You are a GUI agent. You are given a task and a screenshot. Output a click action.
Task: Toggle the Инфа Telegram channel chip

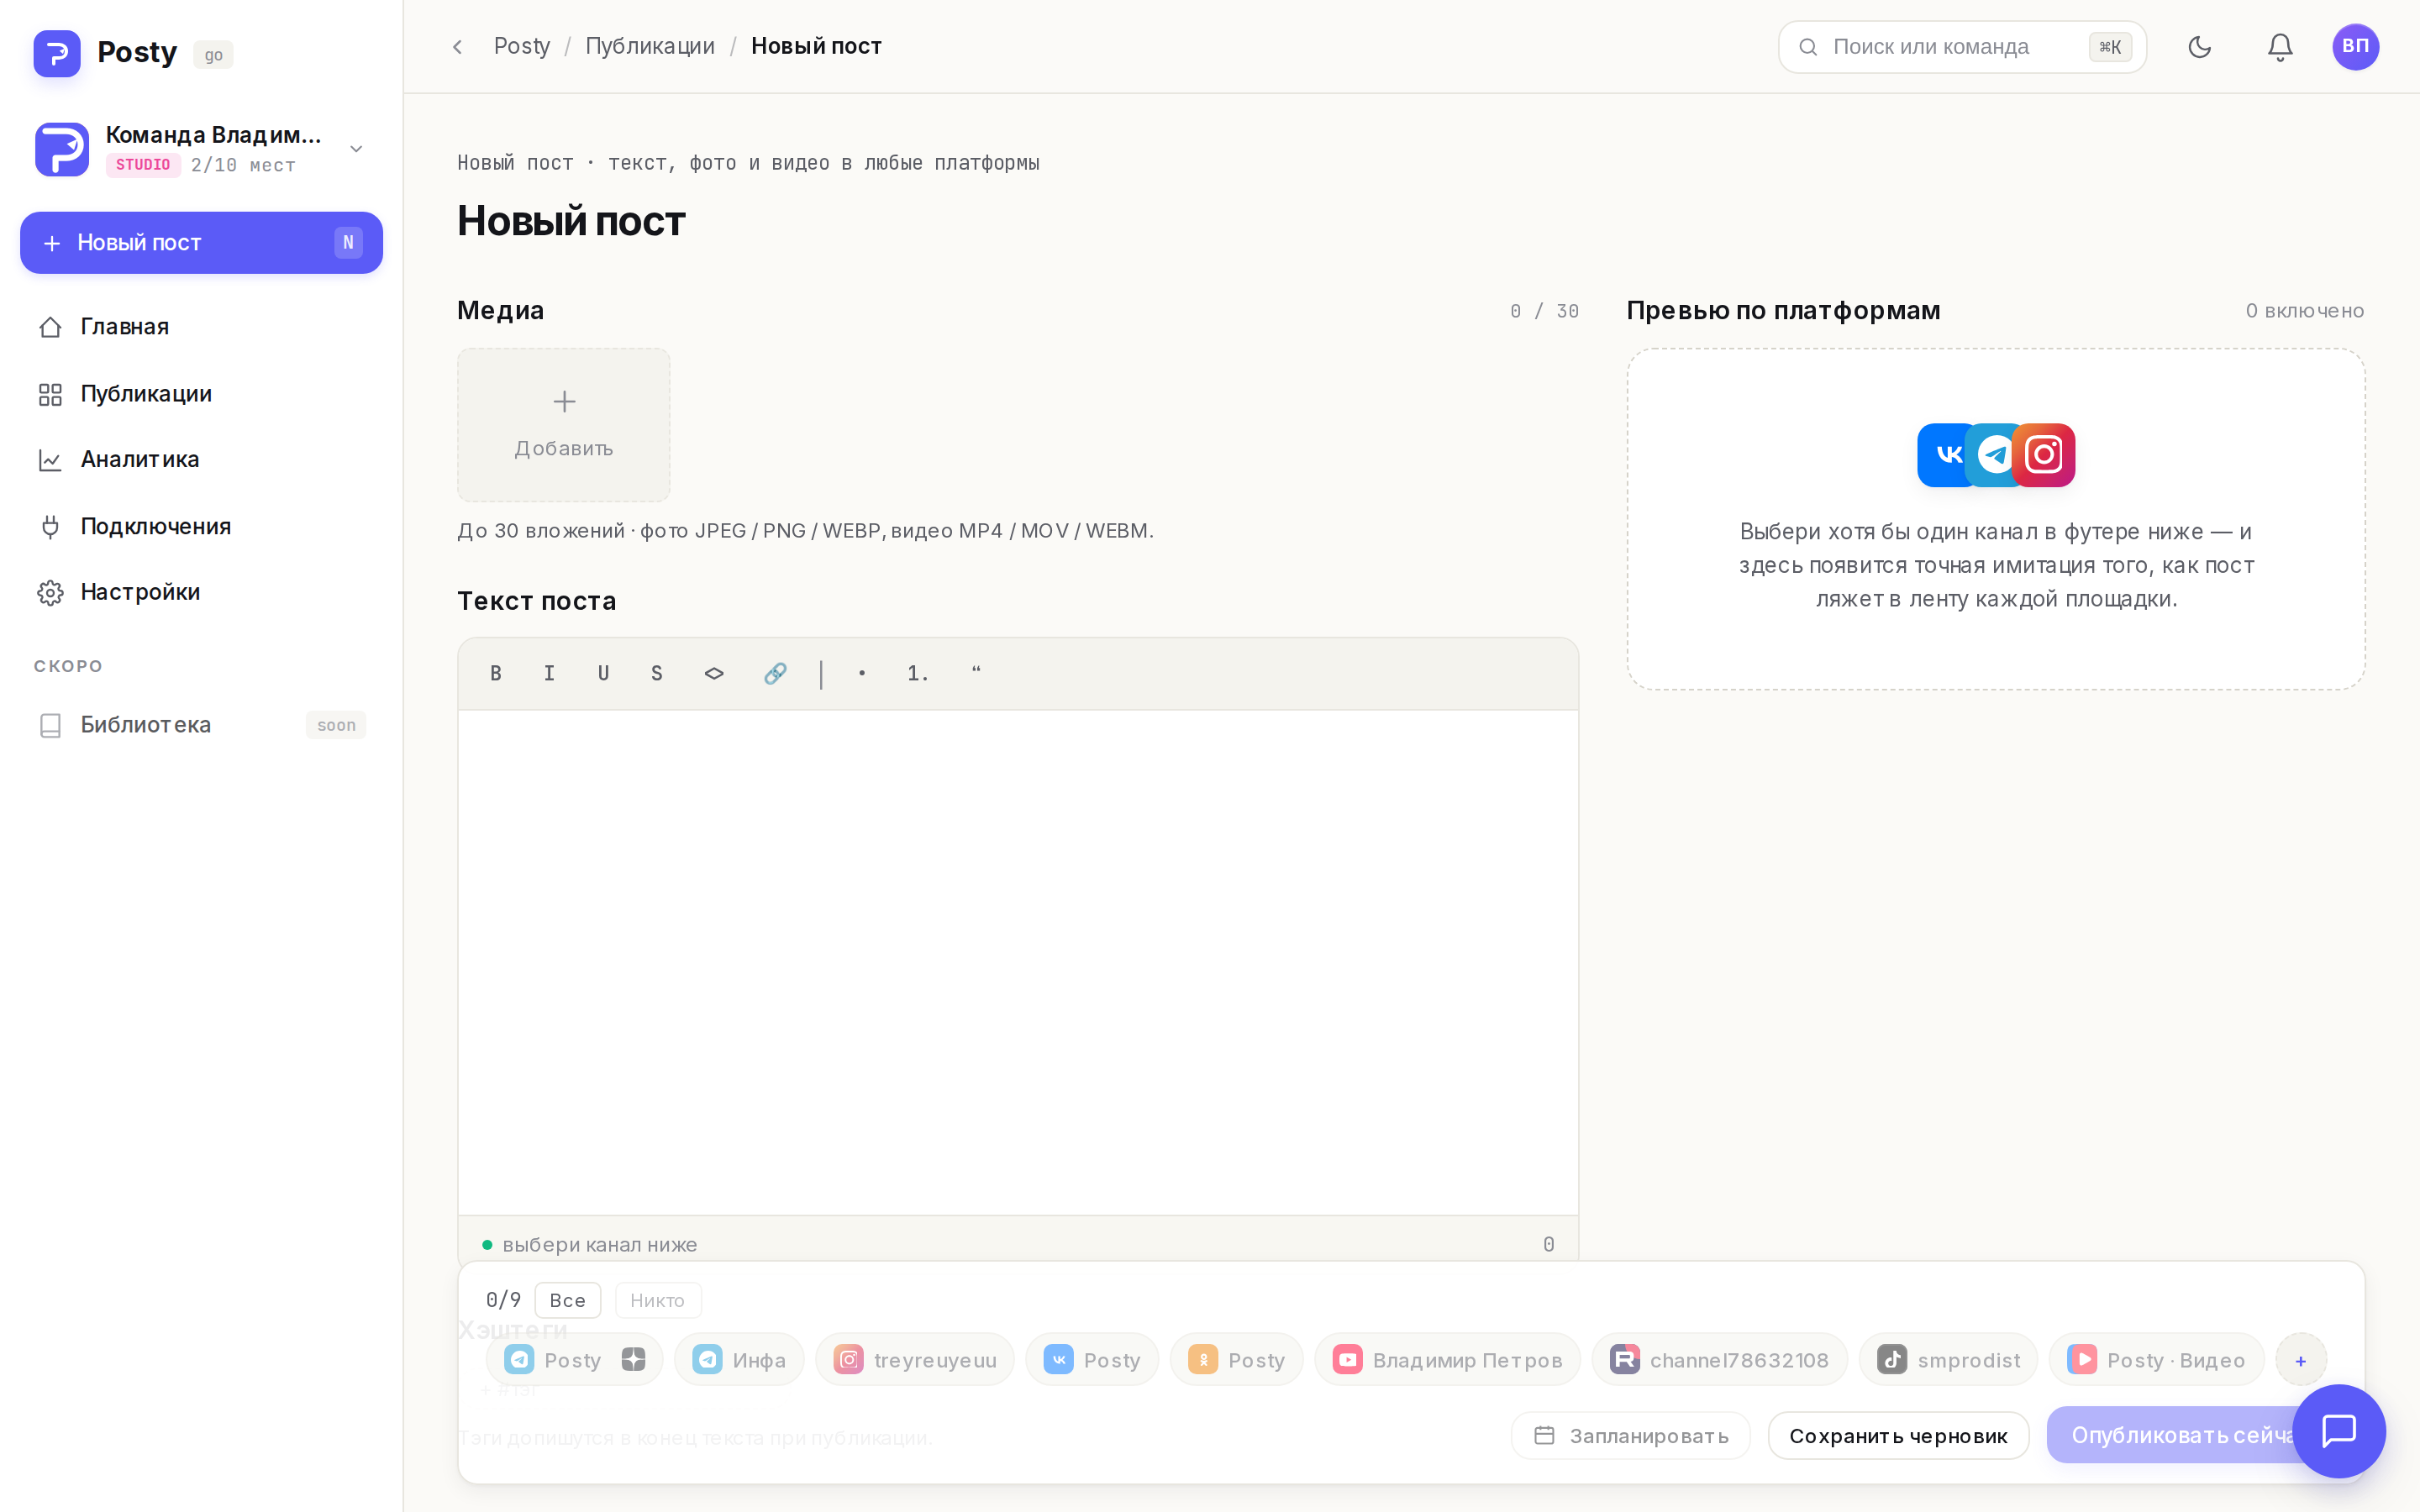[739, 1359]
